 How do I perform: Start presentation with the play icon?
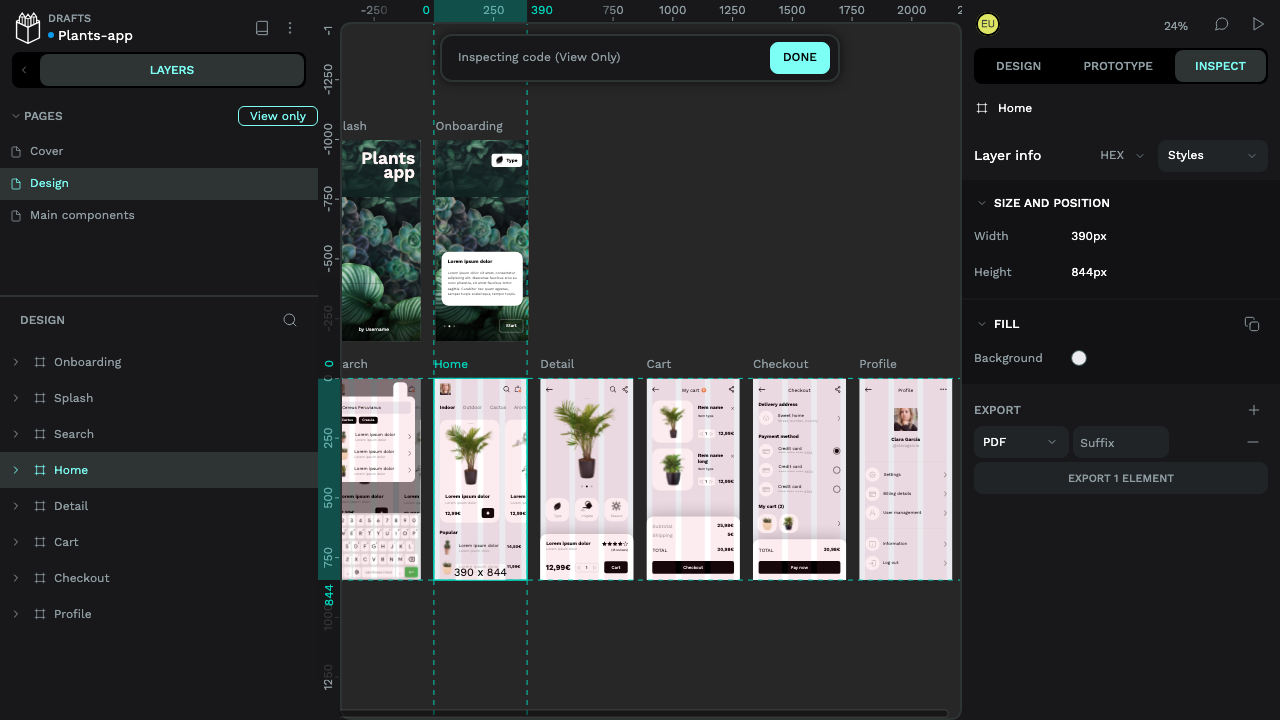click(x=1258, y=24)
